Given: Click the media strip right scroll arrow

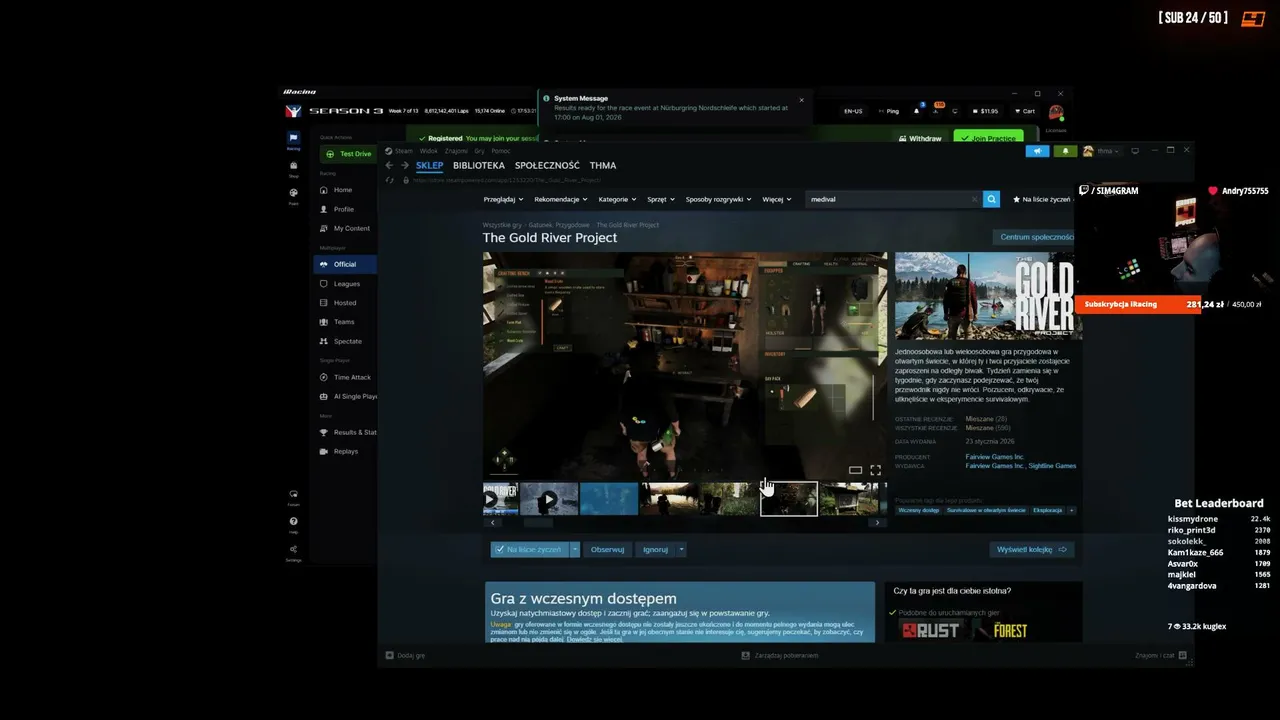Looking at the screenshot, I should click(878, 522).
